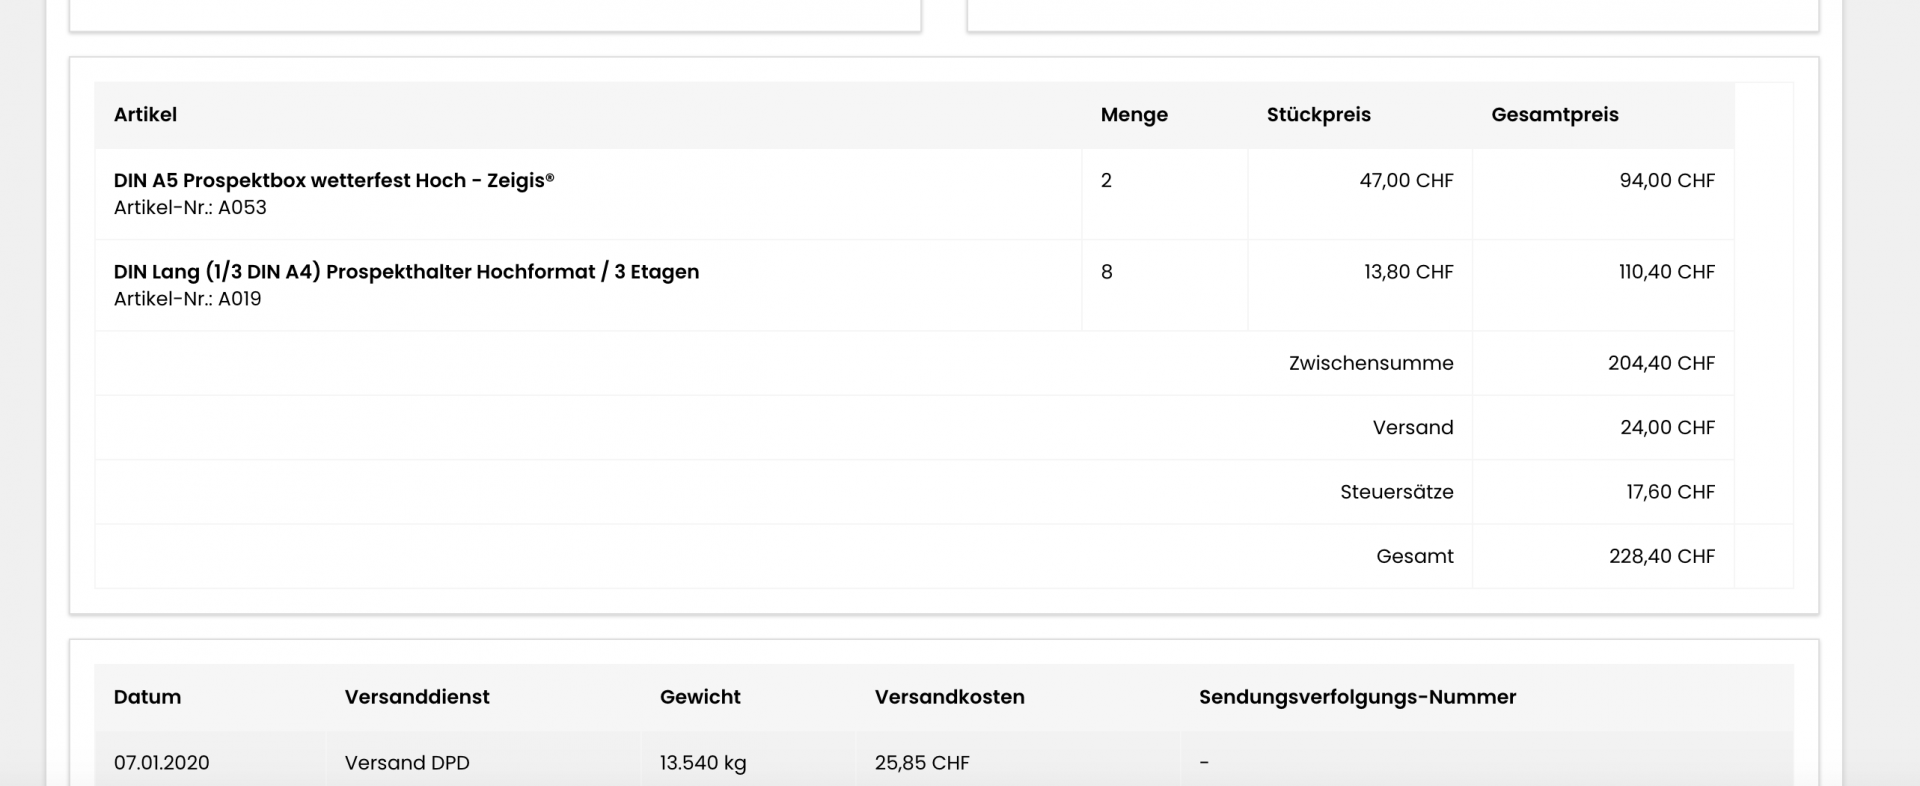Viewport: 1920px width, 786px height.
Task: Click the Gesamtpreis column header
Action: [1554, 115]
